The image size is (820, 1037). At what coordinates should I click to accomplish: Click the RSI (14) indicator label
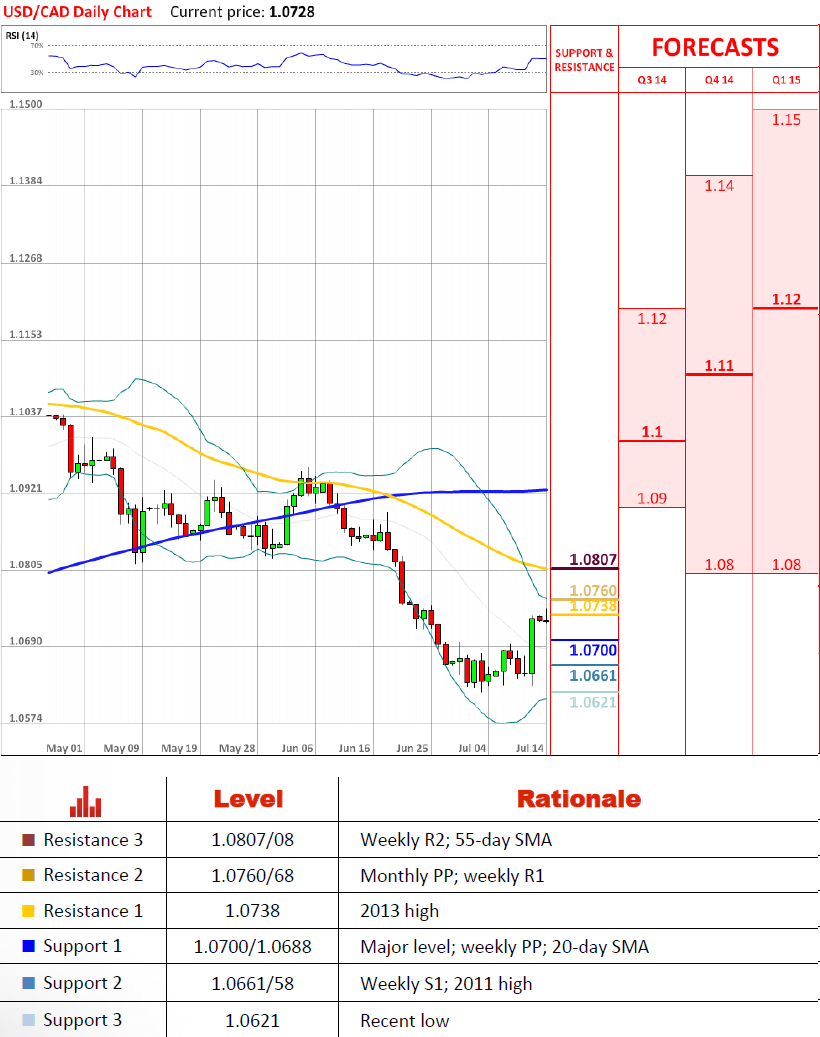click(22, 35)
